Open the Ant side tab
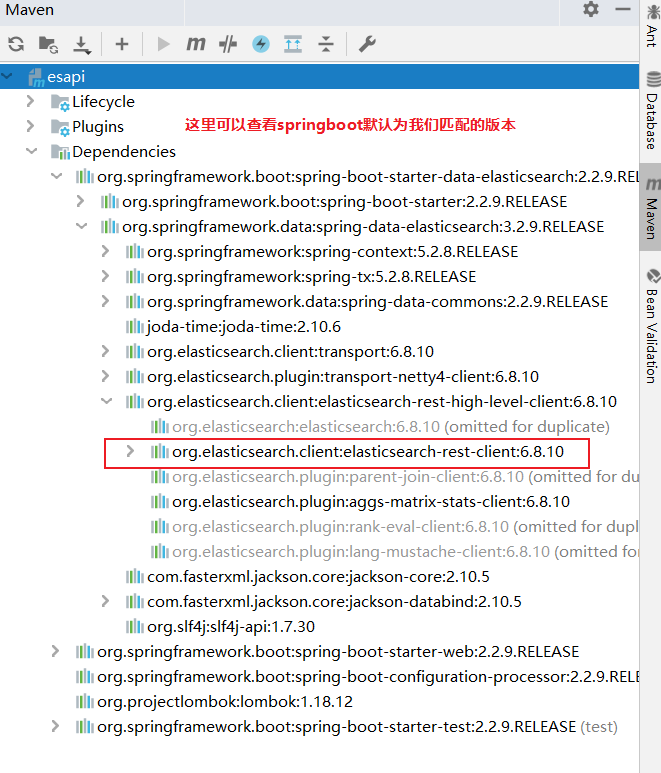The width and height of the screenshot is (661, 773). tap(652, 26)
